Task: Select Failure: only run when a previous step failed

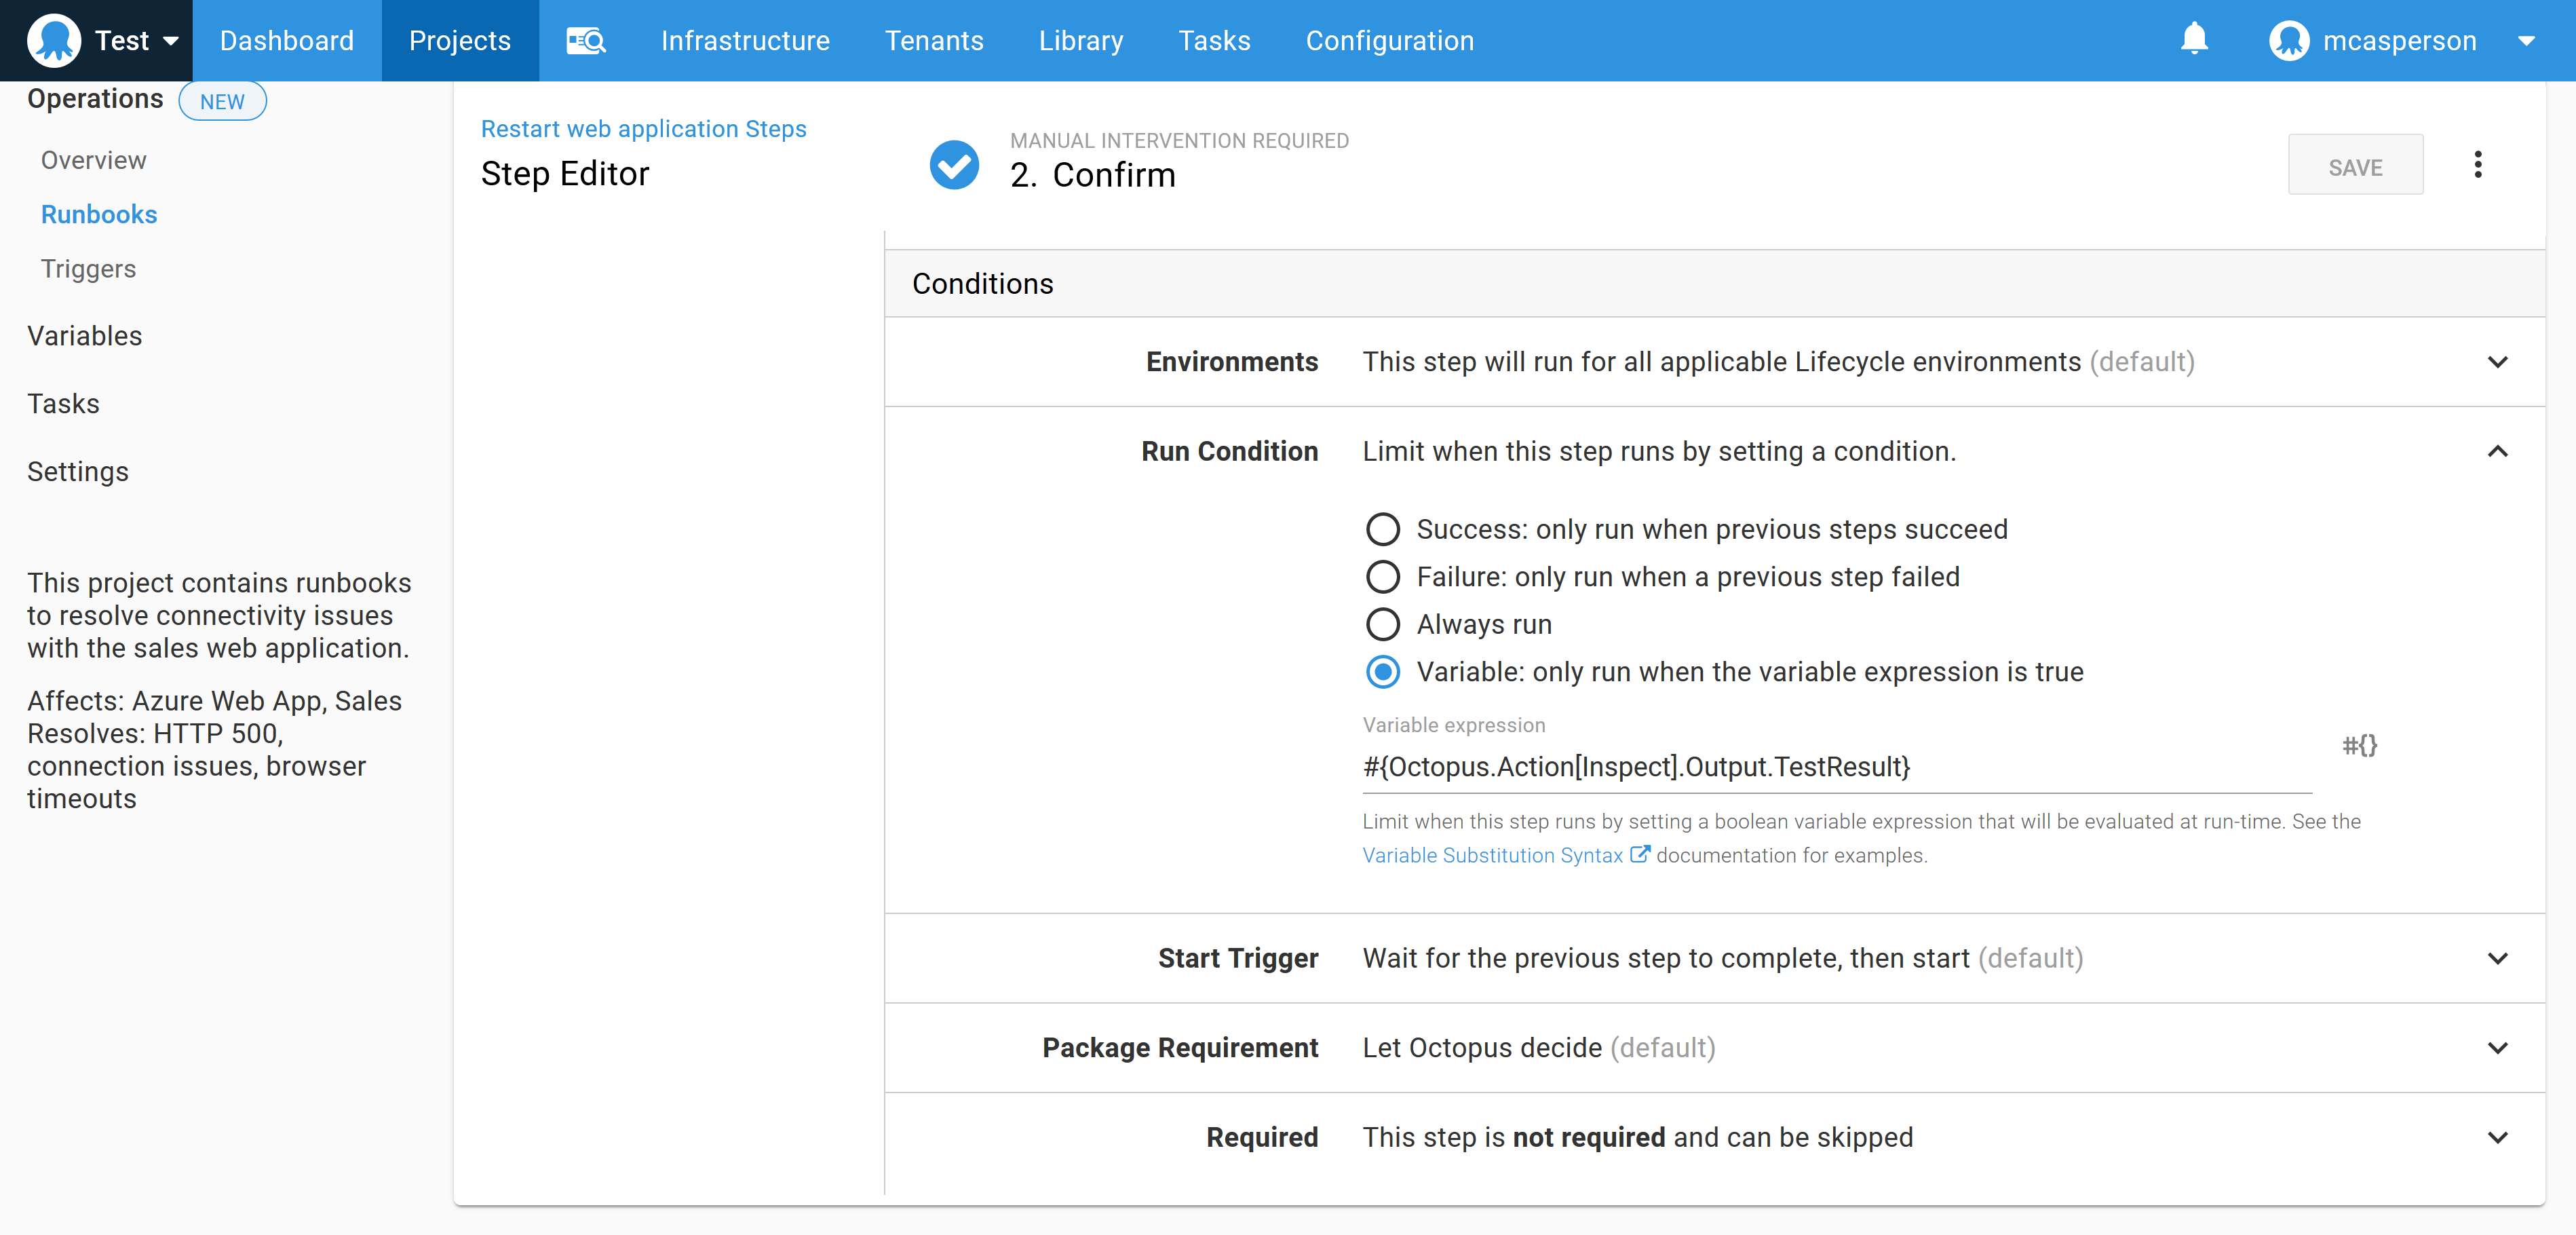Action: [x=1383, y=576]
